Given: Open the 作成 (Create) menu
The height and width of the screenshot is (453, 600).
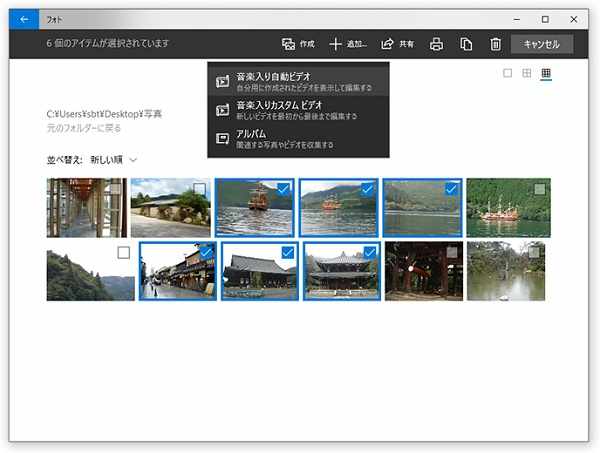Looking at the screenshot, I should coord(298,44).
